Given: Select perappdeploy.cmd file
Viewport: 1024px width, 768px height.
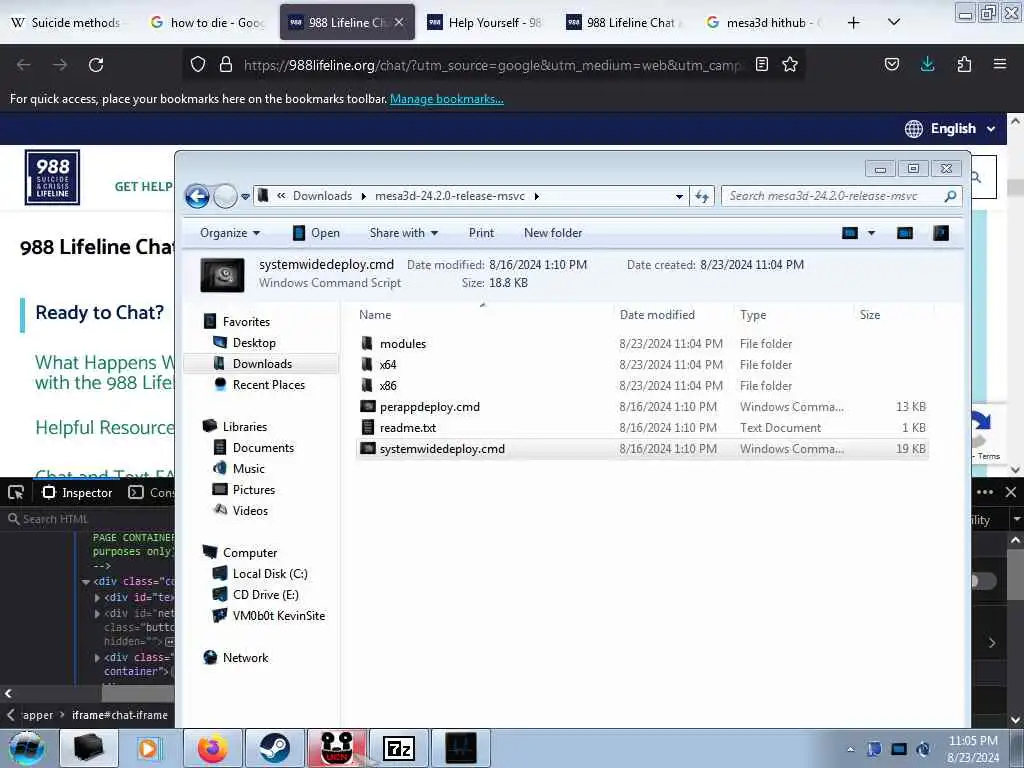Looking at the screenshot, I should [x=430, y=407].
